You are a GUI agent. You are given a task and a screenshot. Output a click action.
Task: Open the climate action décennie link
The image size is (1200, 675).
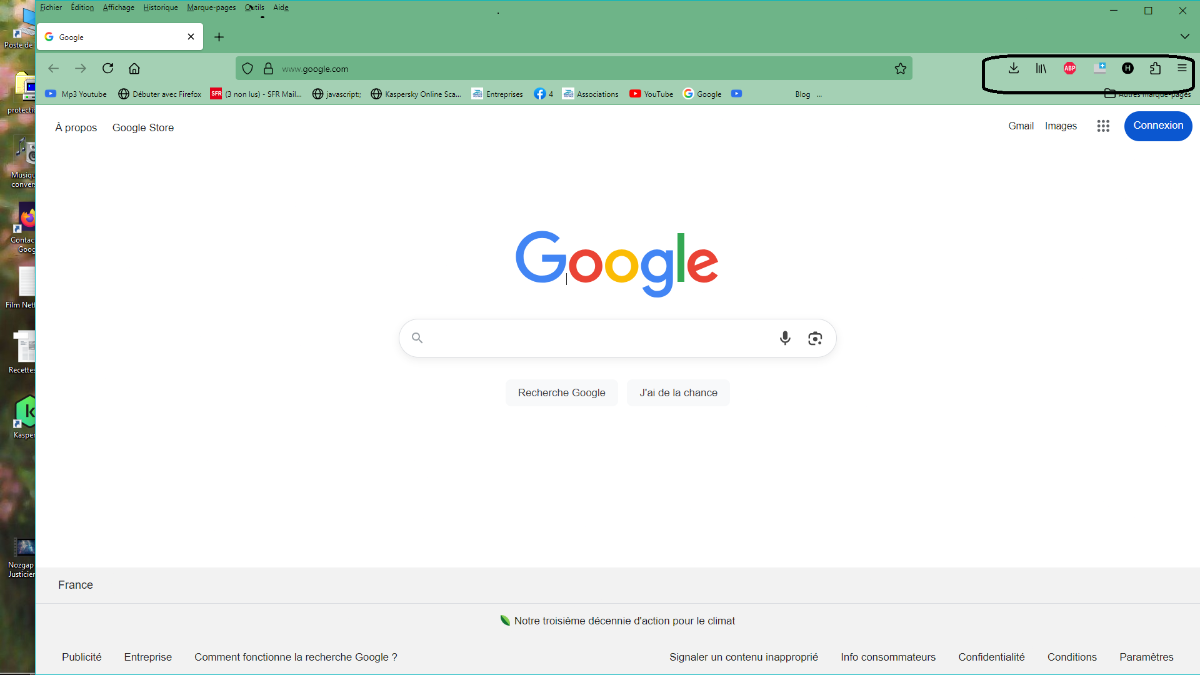(624, 621)
